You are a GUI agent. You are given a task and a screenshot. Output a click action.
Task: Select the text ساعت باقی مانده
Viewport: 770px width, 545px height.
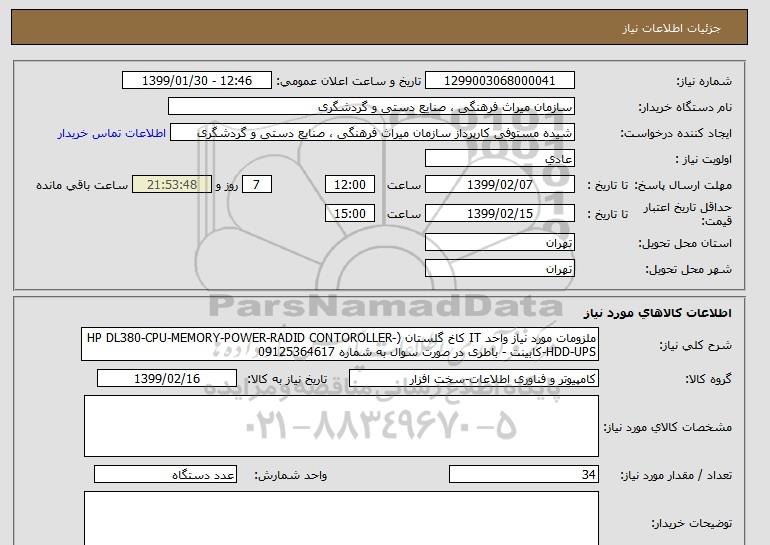(82, 185)
